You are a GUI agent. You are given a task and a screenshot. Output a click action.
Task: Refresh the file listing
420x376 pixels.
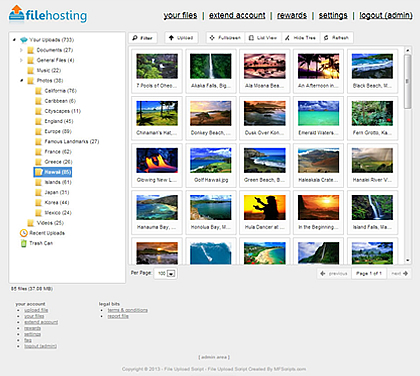[336, 38]
